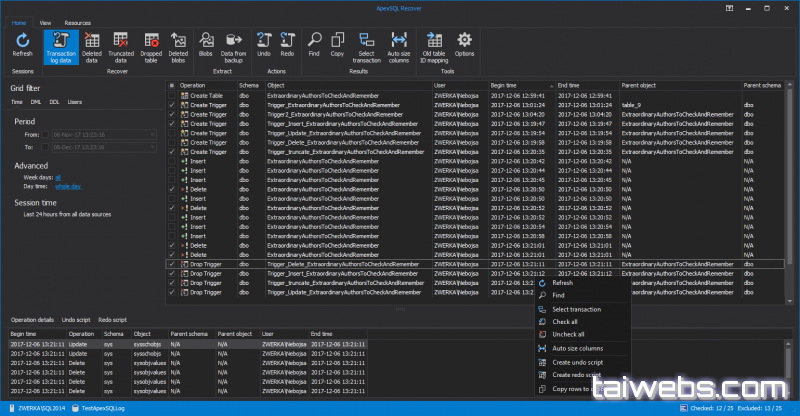Open the DML grid filter tab
Image resolution: width=800 pixels, height=416 pixels.
pos(36,102)
